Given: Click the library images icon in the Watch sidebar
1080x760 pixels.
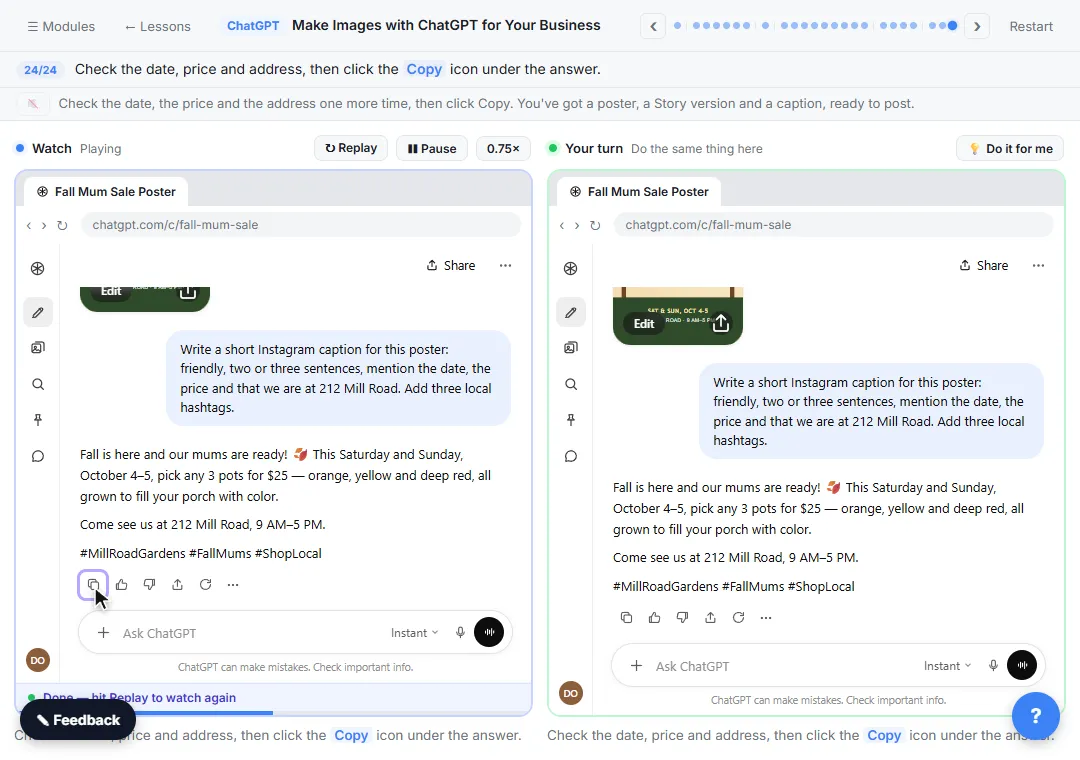Looking at the screenshot, I should tap(38, 347).
